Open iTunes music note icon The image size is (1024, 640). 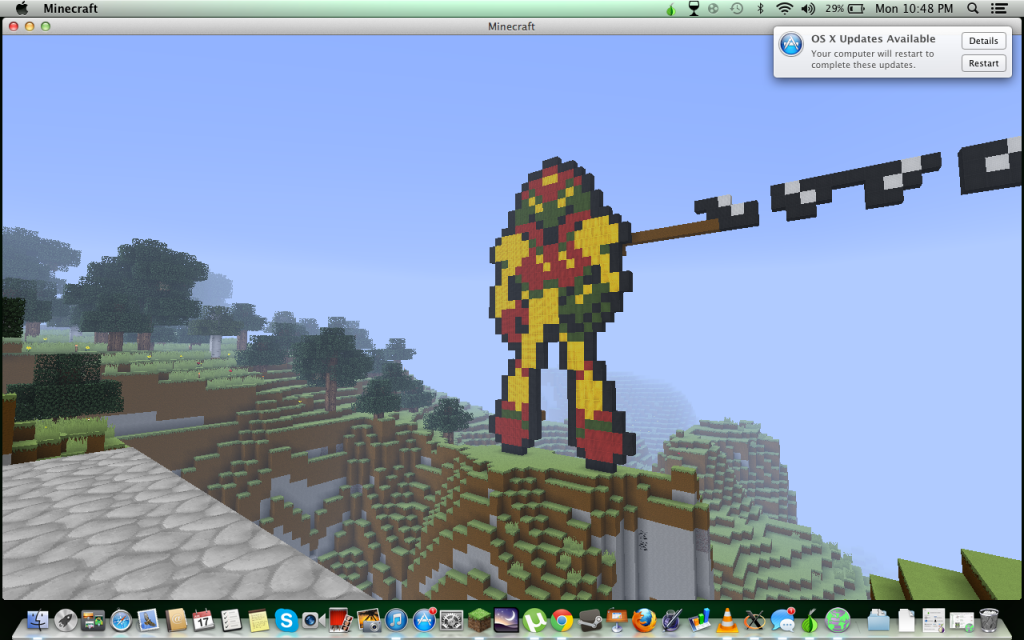point(396,619)
